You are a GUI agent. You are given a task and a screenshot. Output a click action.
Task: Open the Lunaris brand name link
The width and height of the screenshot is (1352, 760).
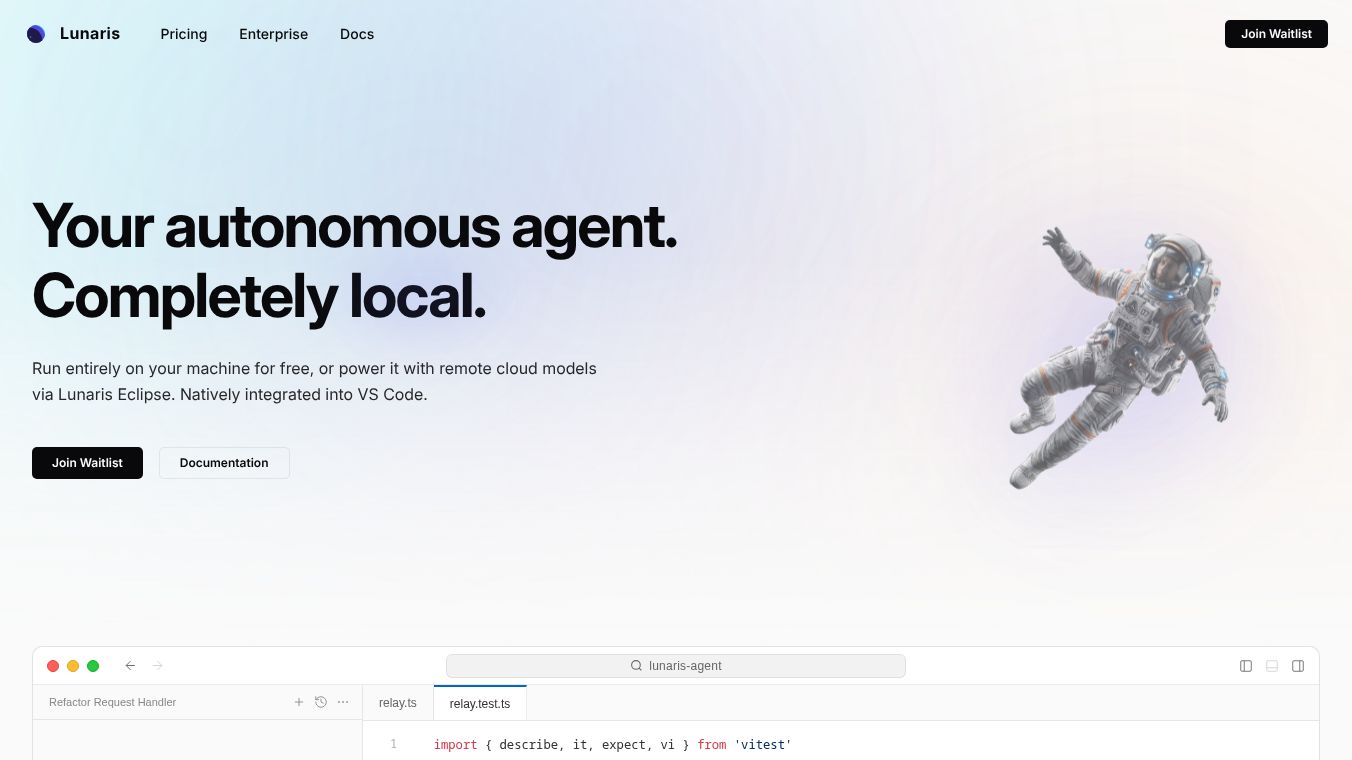point(90,34)
